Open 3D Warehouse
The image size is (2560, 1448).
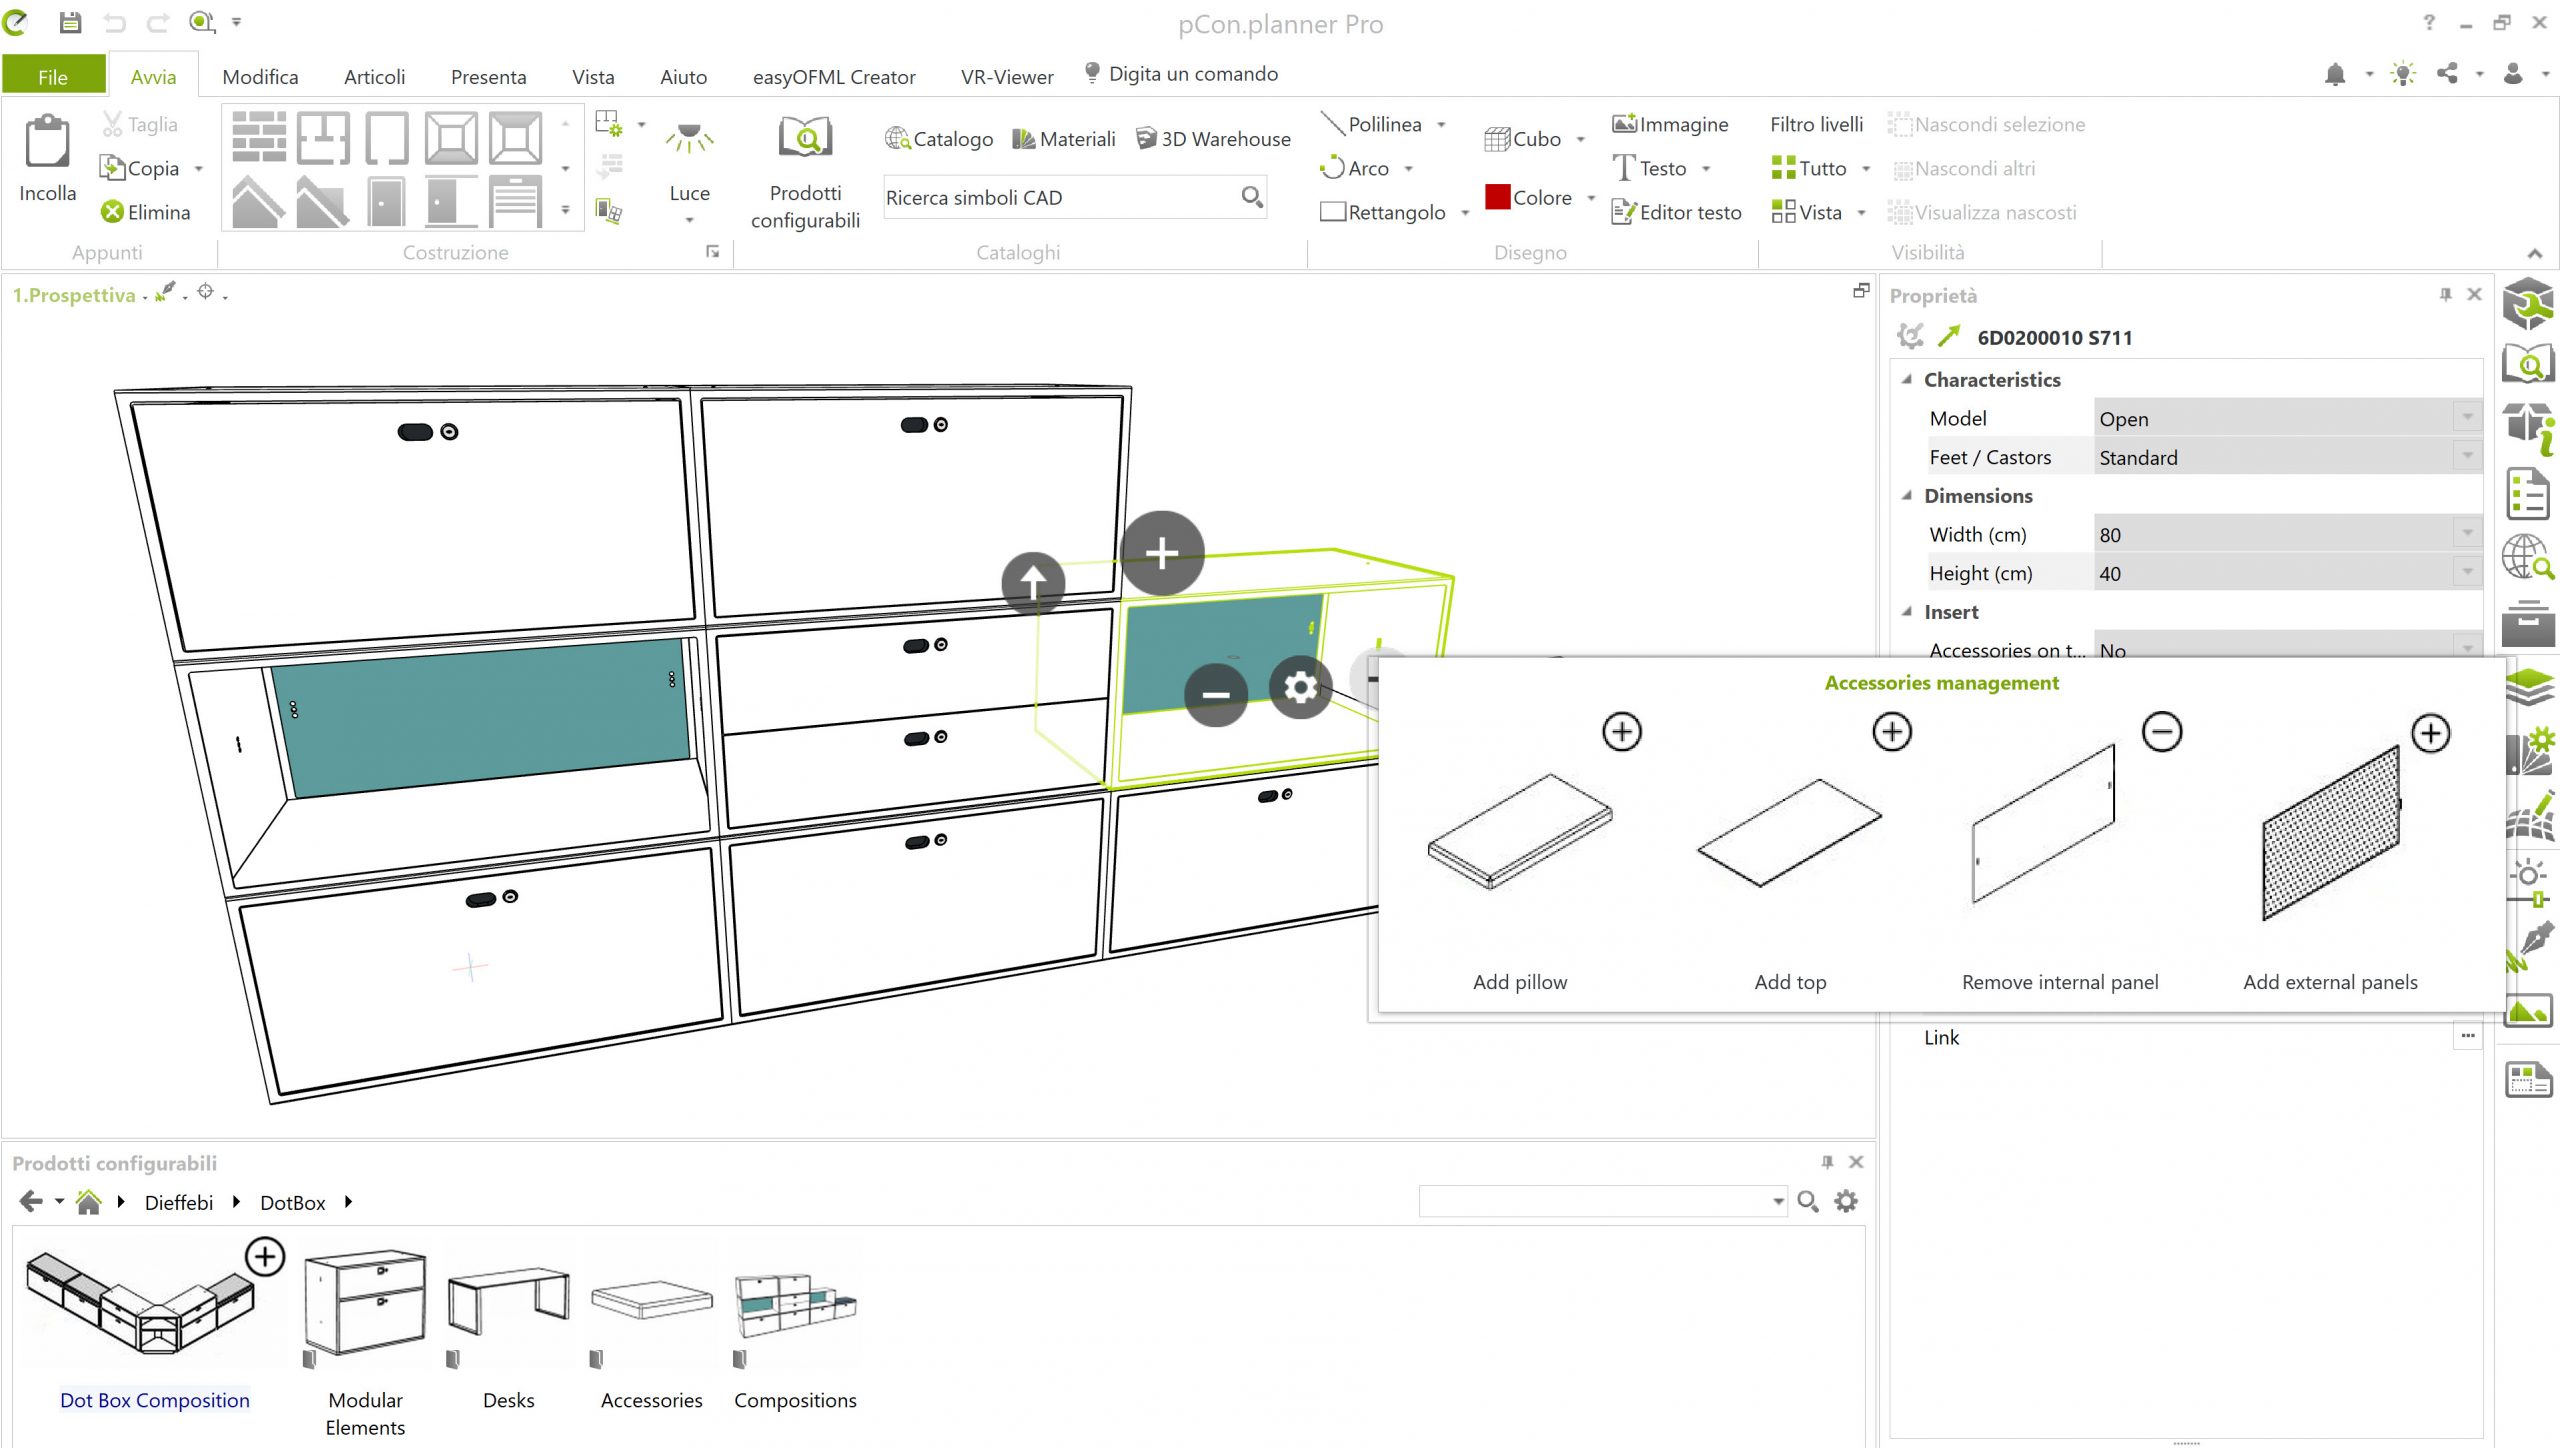pyautogui.click(x=1213, y=139)
